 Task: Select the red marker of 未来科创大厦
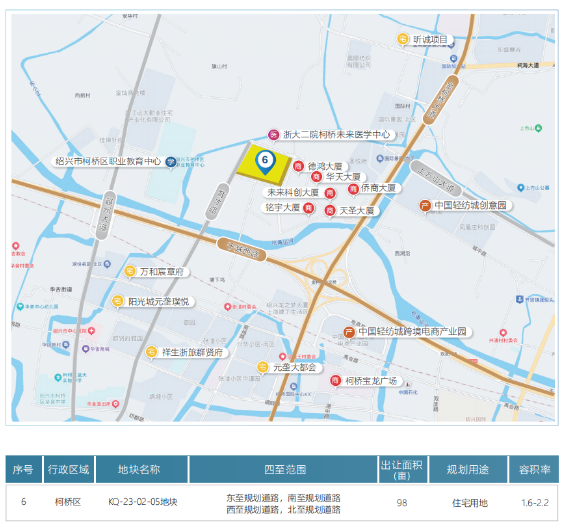(x=329, y=193)
